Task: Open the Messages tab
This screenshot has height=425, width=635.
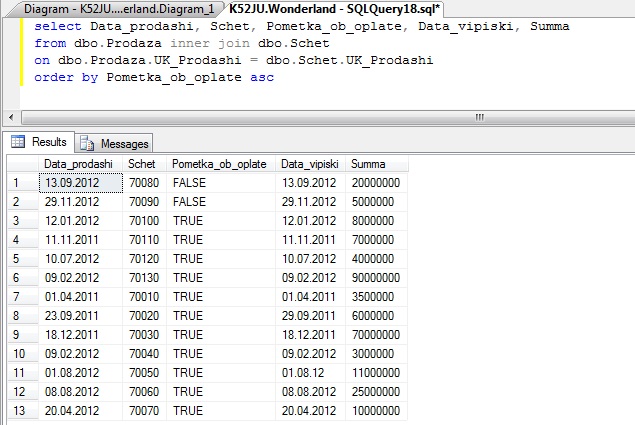Action: pos(114,143)
